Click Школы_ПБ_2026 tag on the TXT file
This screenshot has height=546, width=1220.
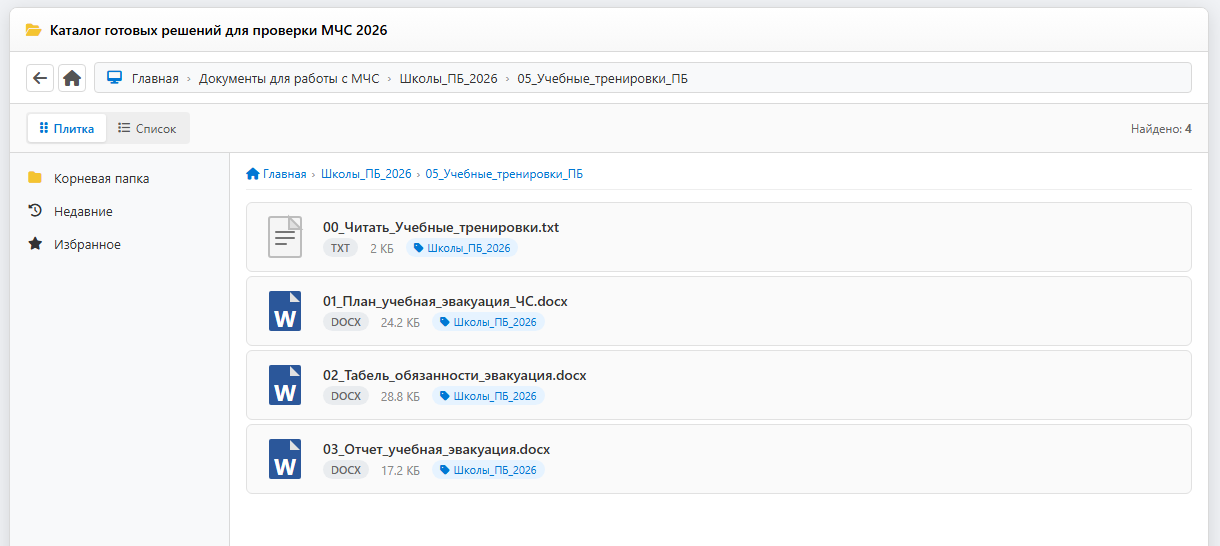pos(461,248)
